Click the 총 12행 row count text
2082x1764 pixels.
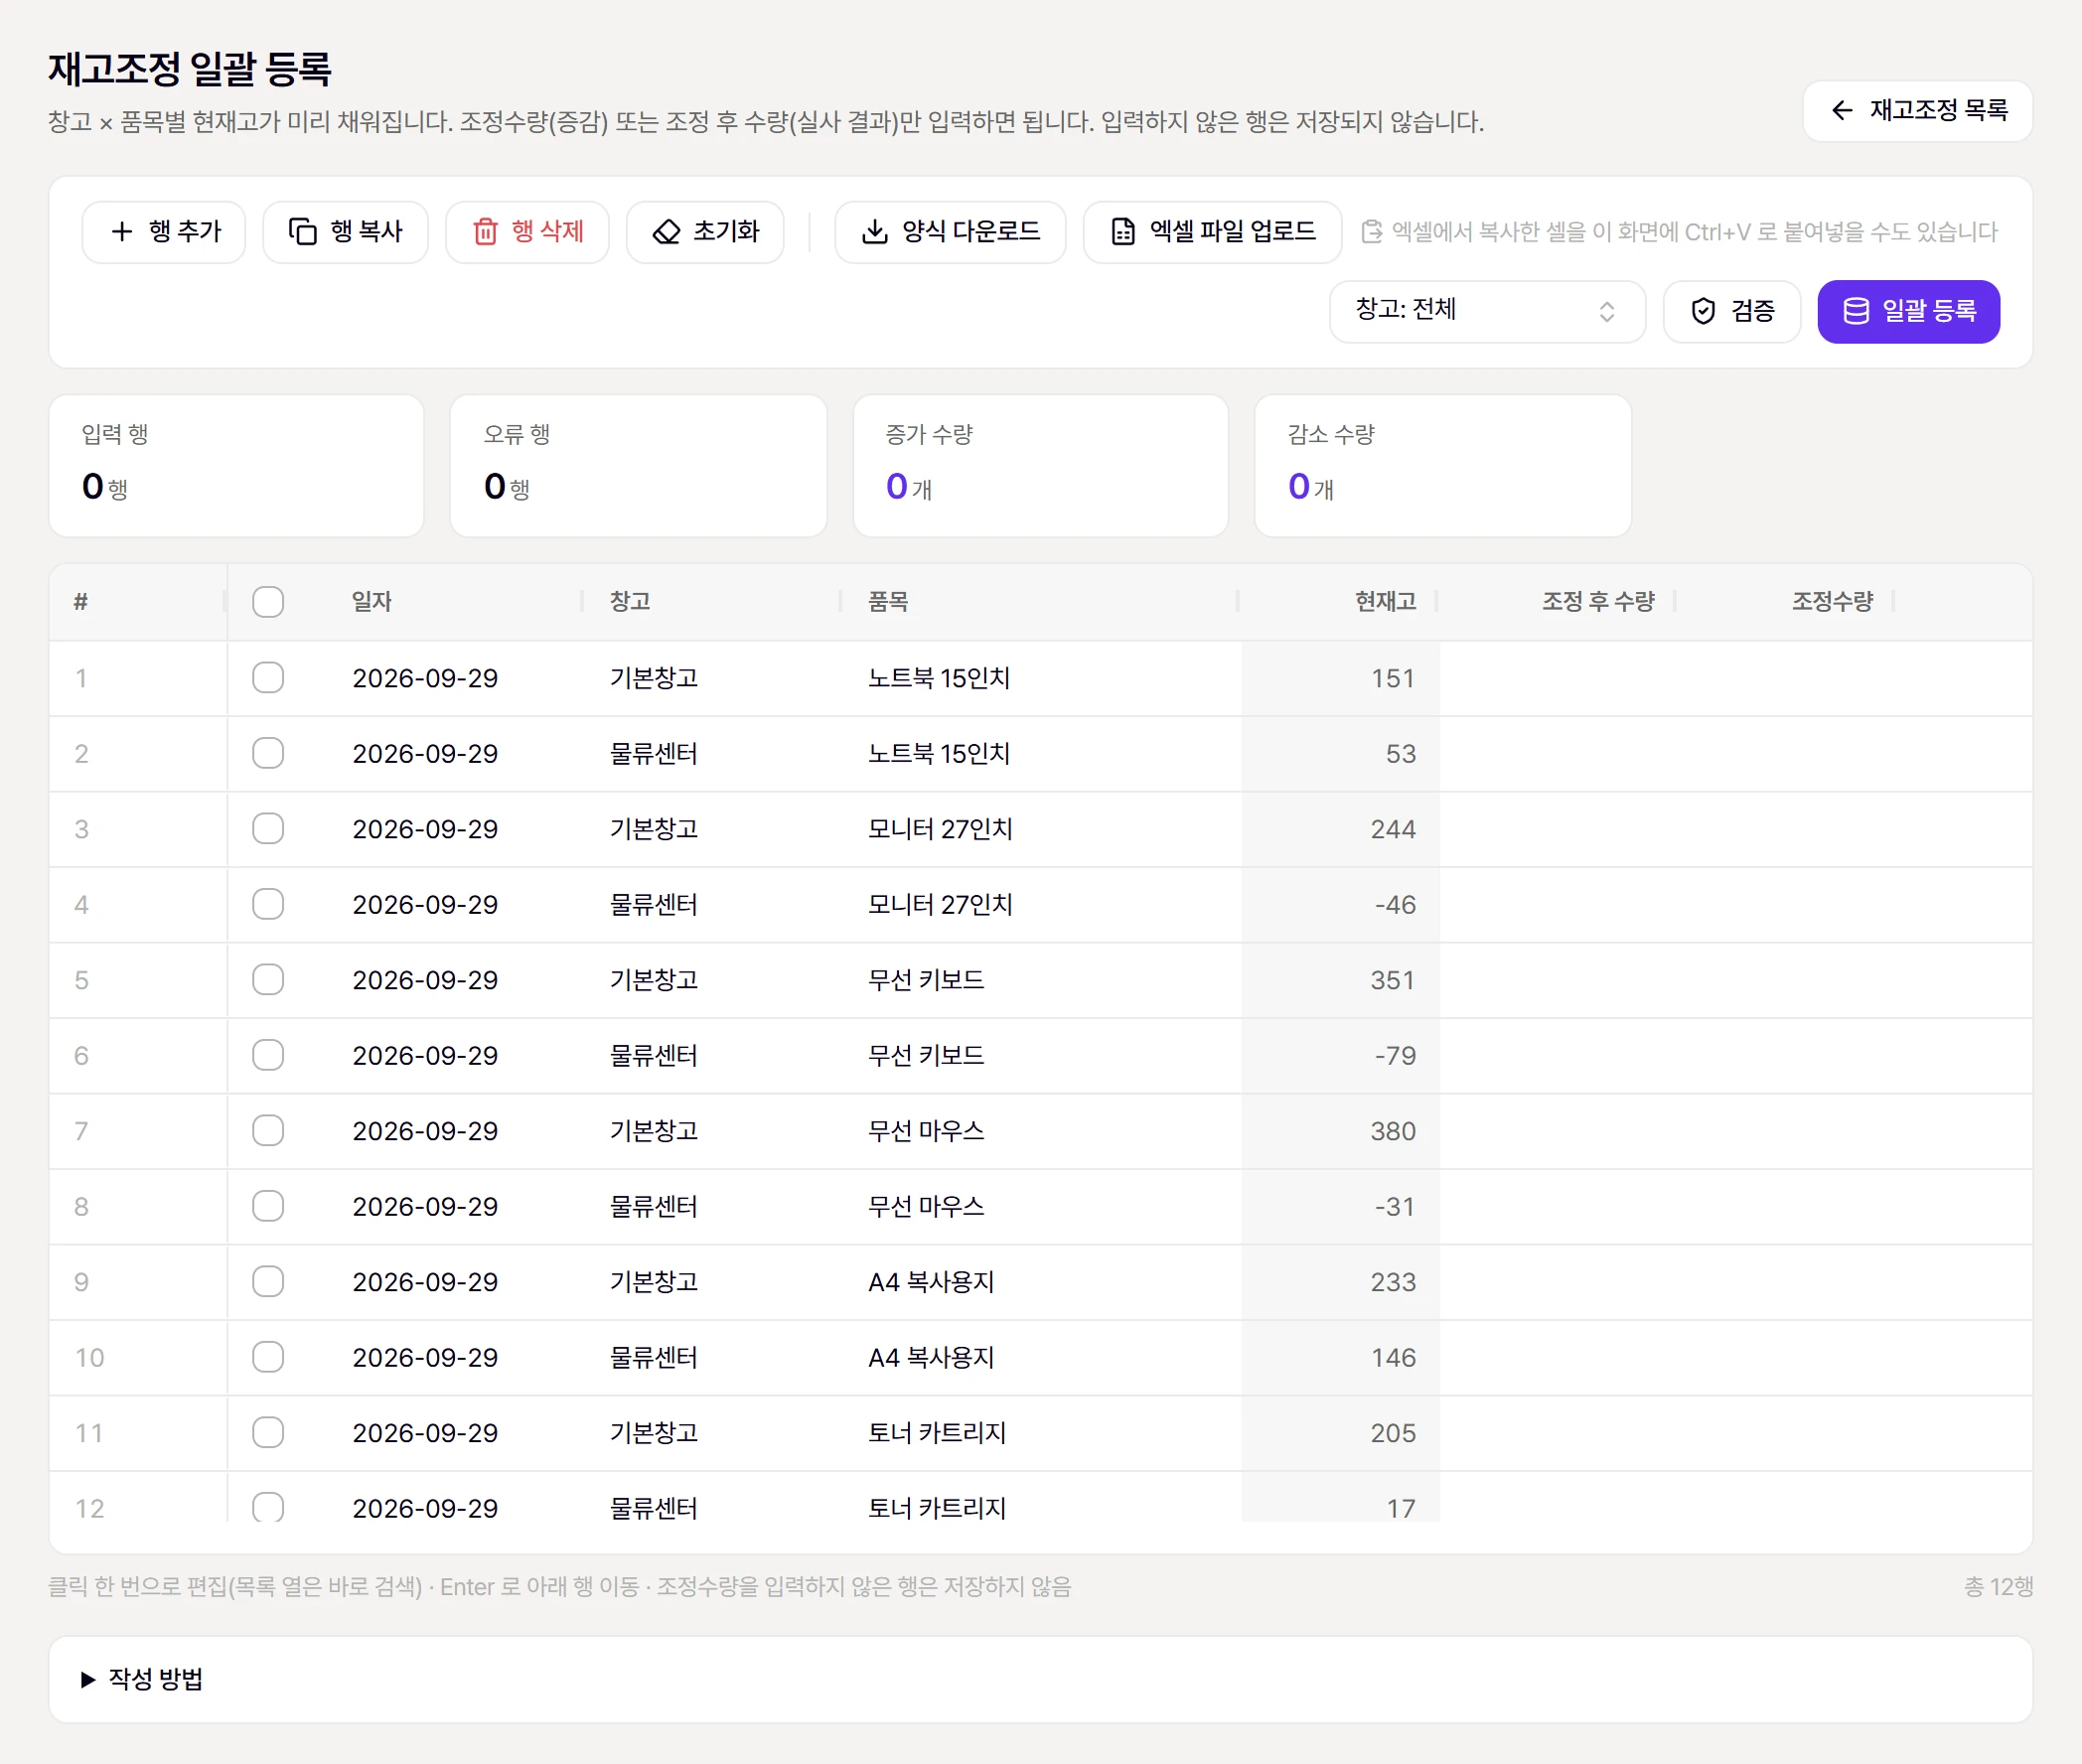click(1998, 1587)
